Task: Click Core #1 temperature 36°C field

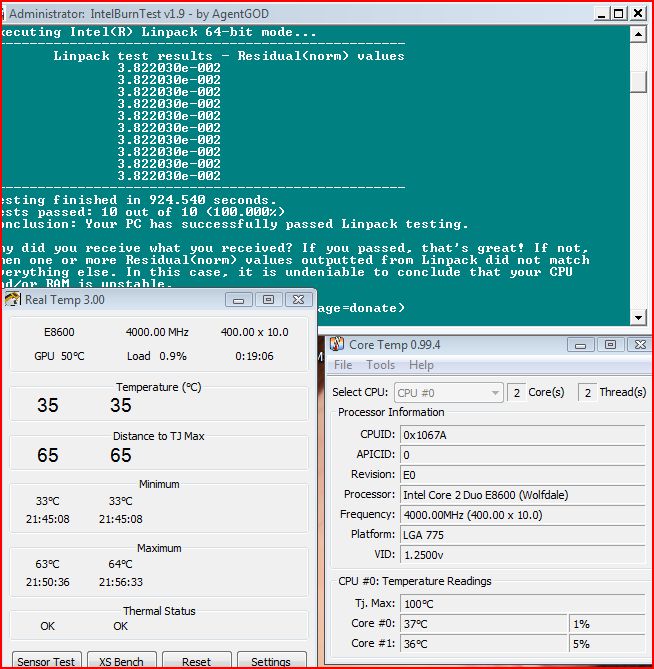Action: click(483, 644)
